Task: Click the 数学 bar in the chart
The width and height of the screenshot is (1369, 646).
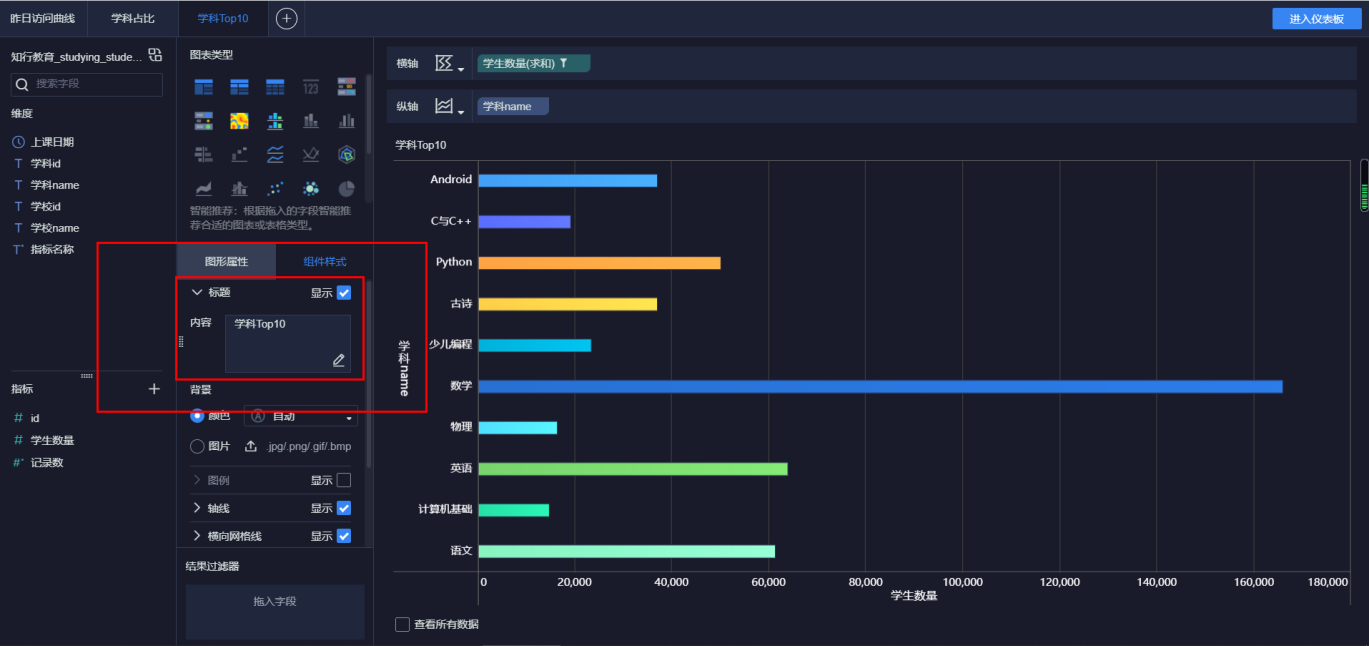Action: click(x=880, y=386)
